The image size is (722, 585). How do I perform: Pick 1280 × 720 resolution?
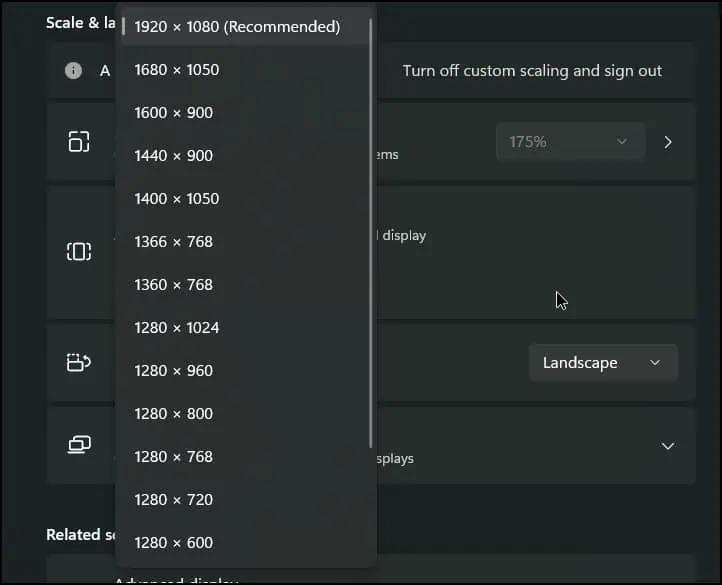point(174,500)
